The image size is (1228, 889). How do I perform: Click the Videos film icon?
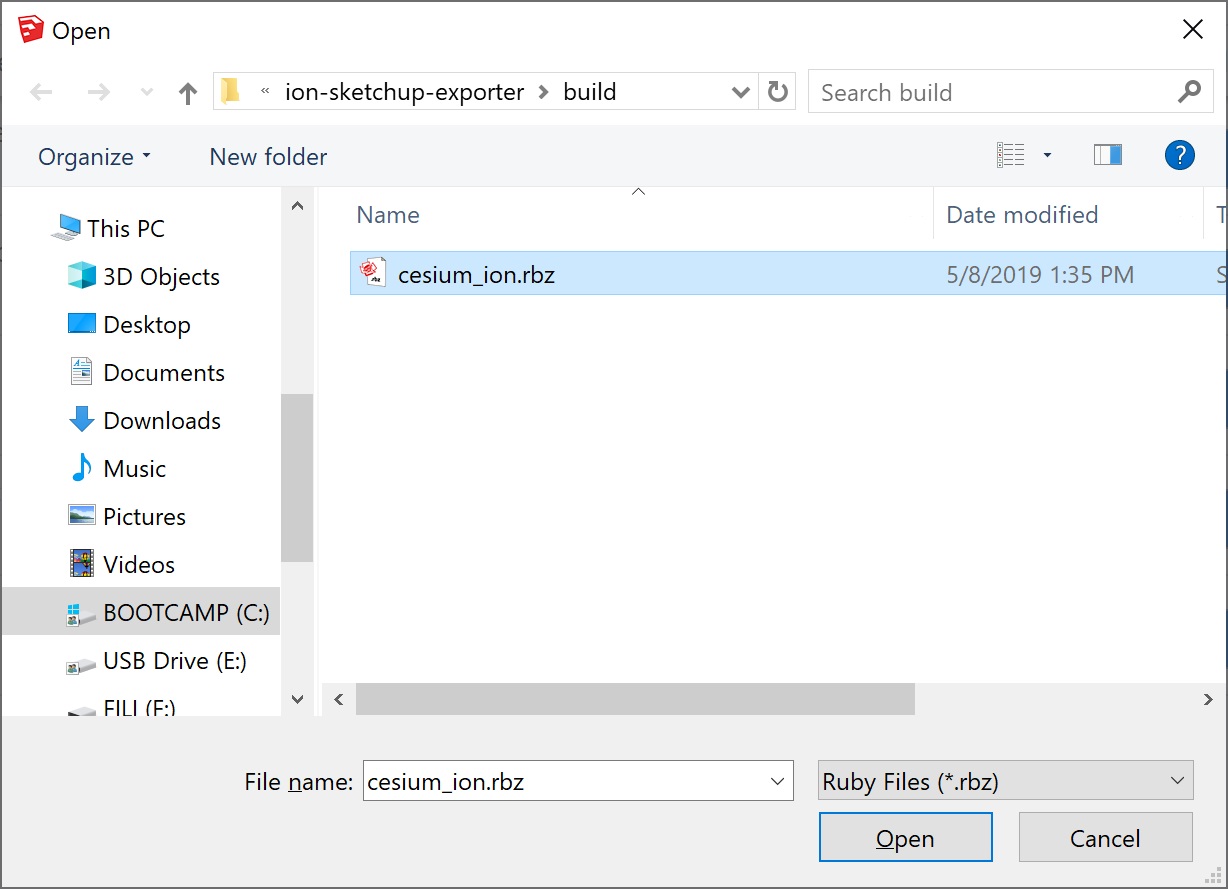81,563
